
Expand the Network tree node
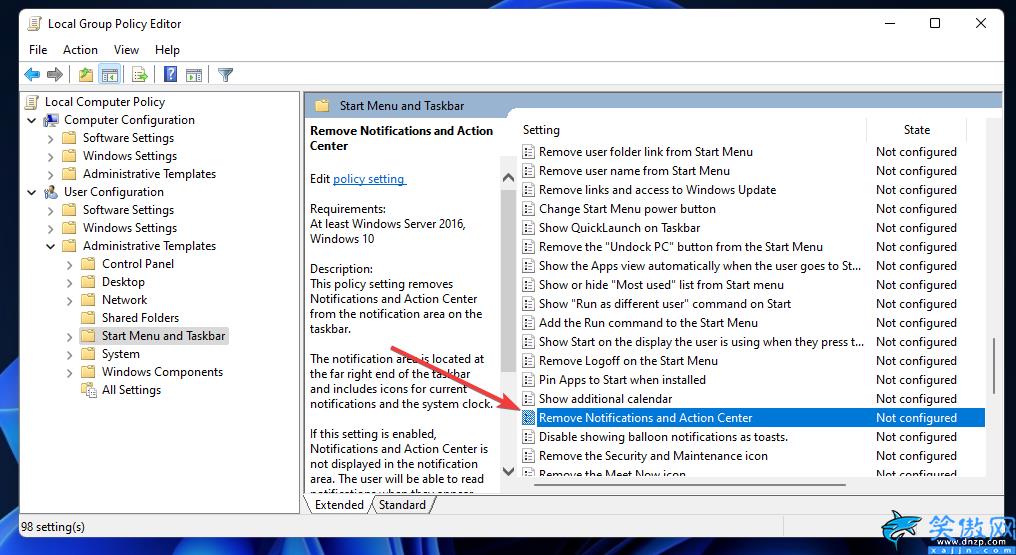click(x=69, y=300)
